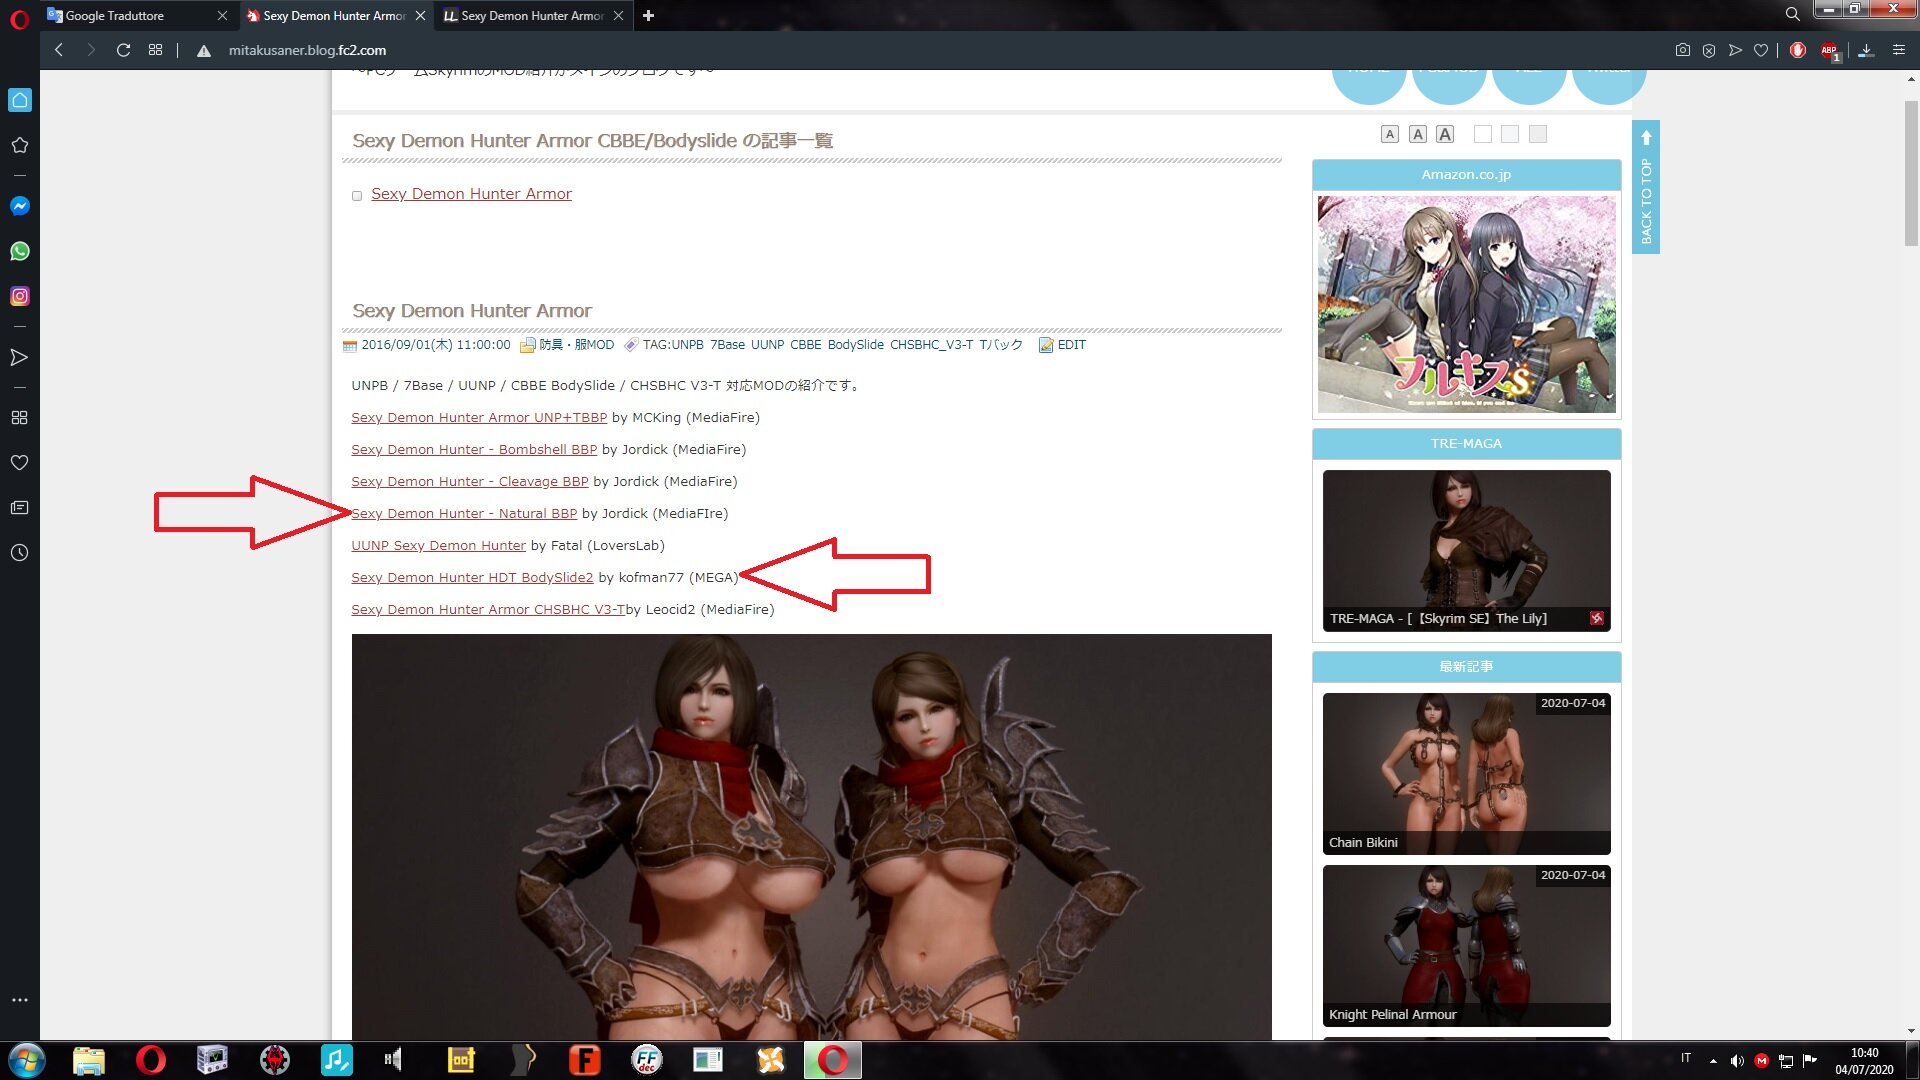Open File Explorer from the taskbar
This screenshot has width=1920, height=1080.
pyautogui.click(x=89, y=1060)
